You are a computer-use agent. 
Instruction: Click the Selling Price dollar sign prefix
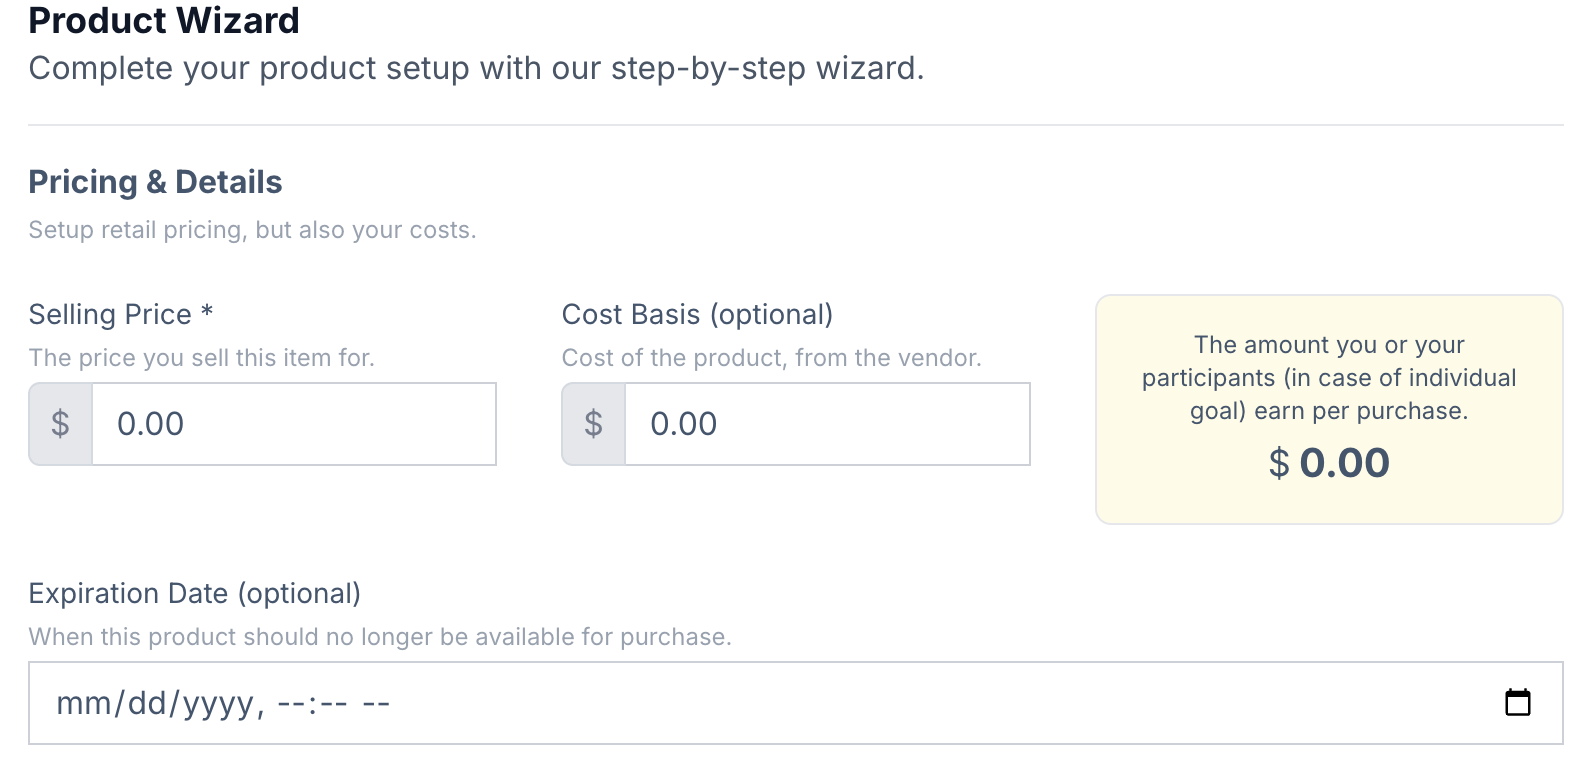coord(61,424)
